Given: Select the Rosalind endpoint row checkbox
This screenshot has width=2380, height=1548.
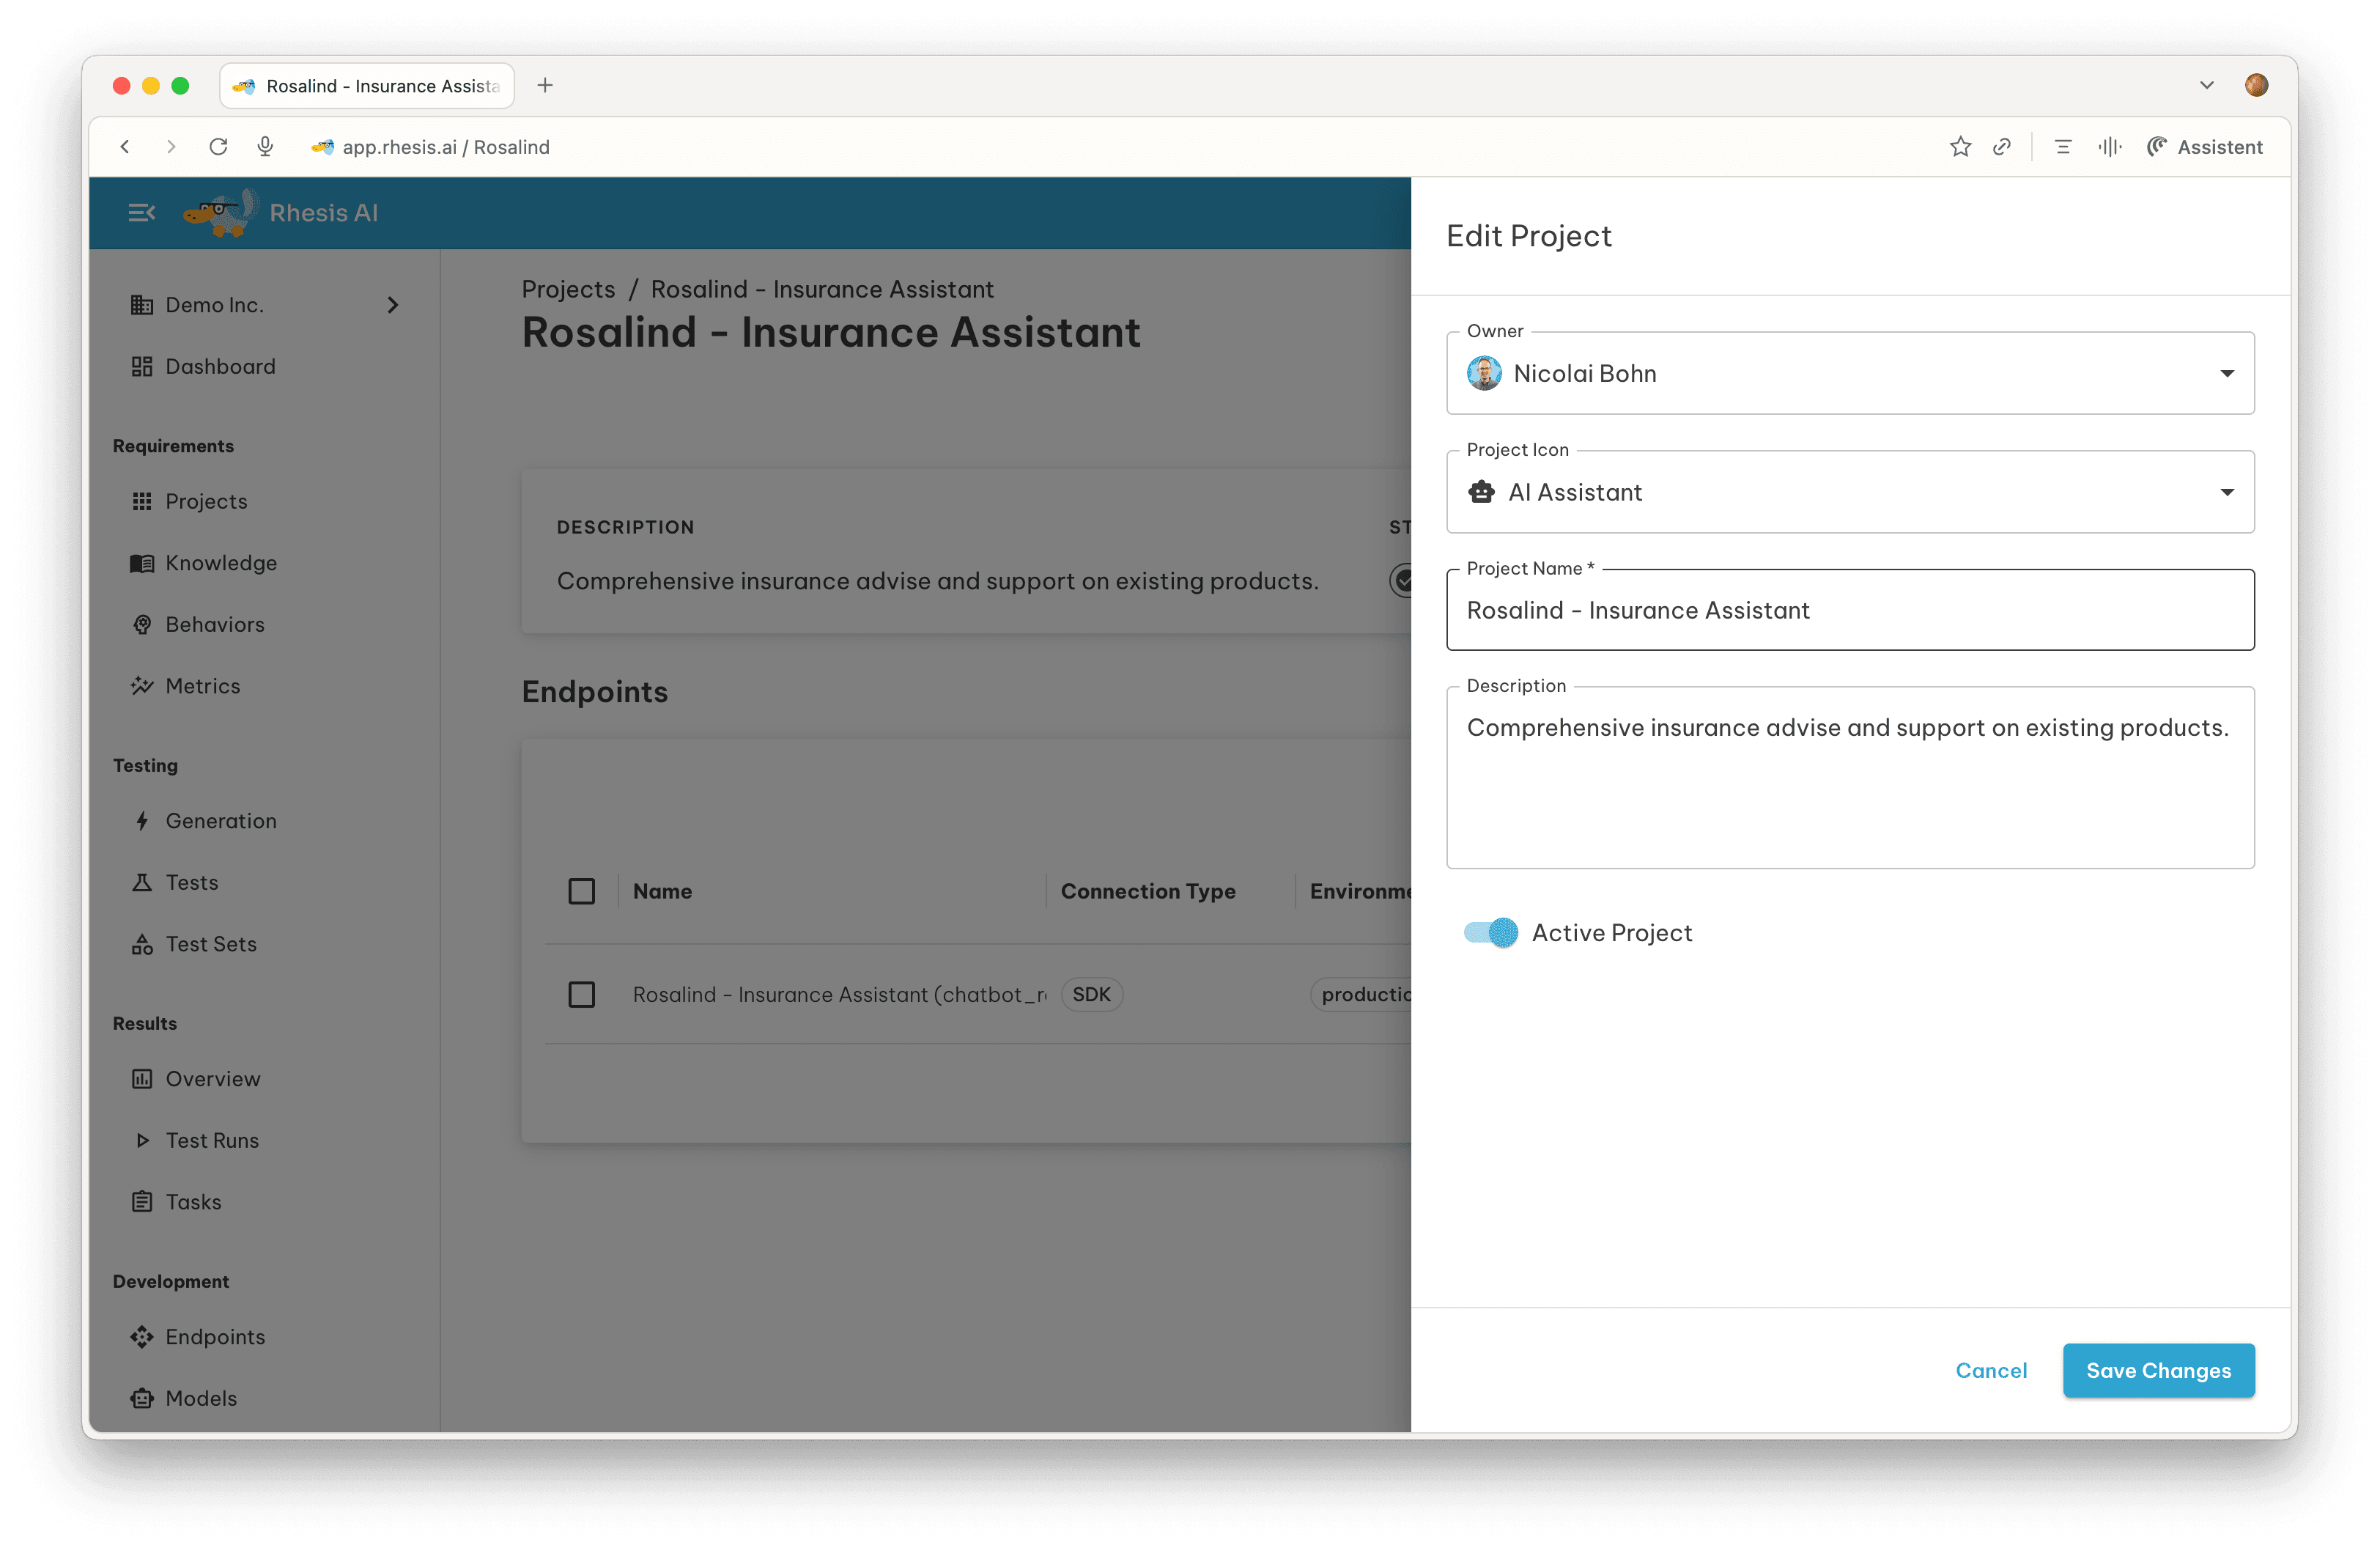Looking at the screenshot, I should [581, 994].
